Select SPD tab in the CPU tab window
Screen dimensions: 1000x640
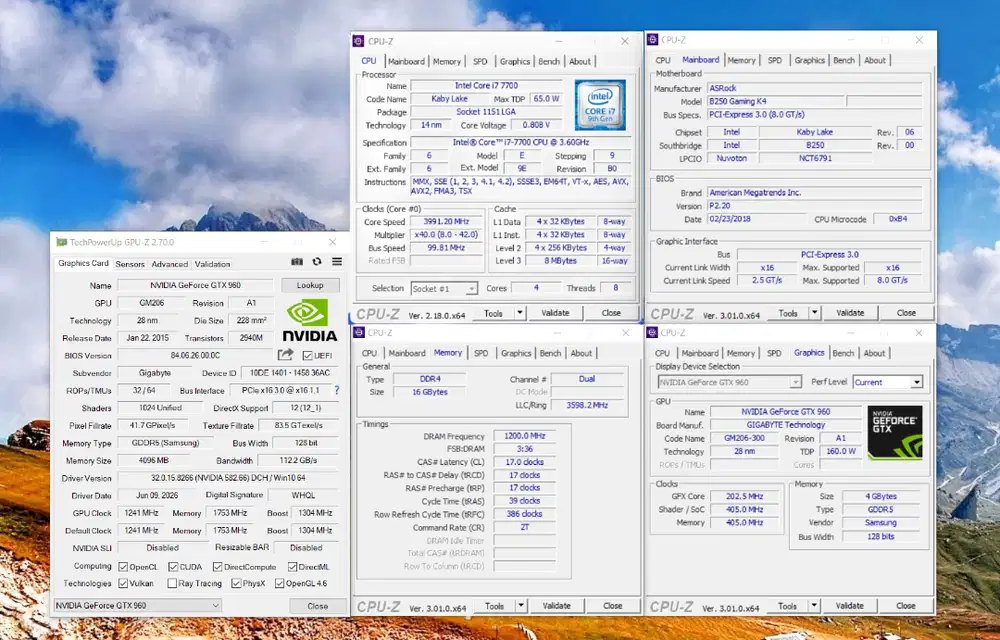click(480, 62)
